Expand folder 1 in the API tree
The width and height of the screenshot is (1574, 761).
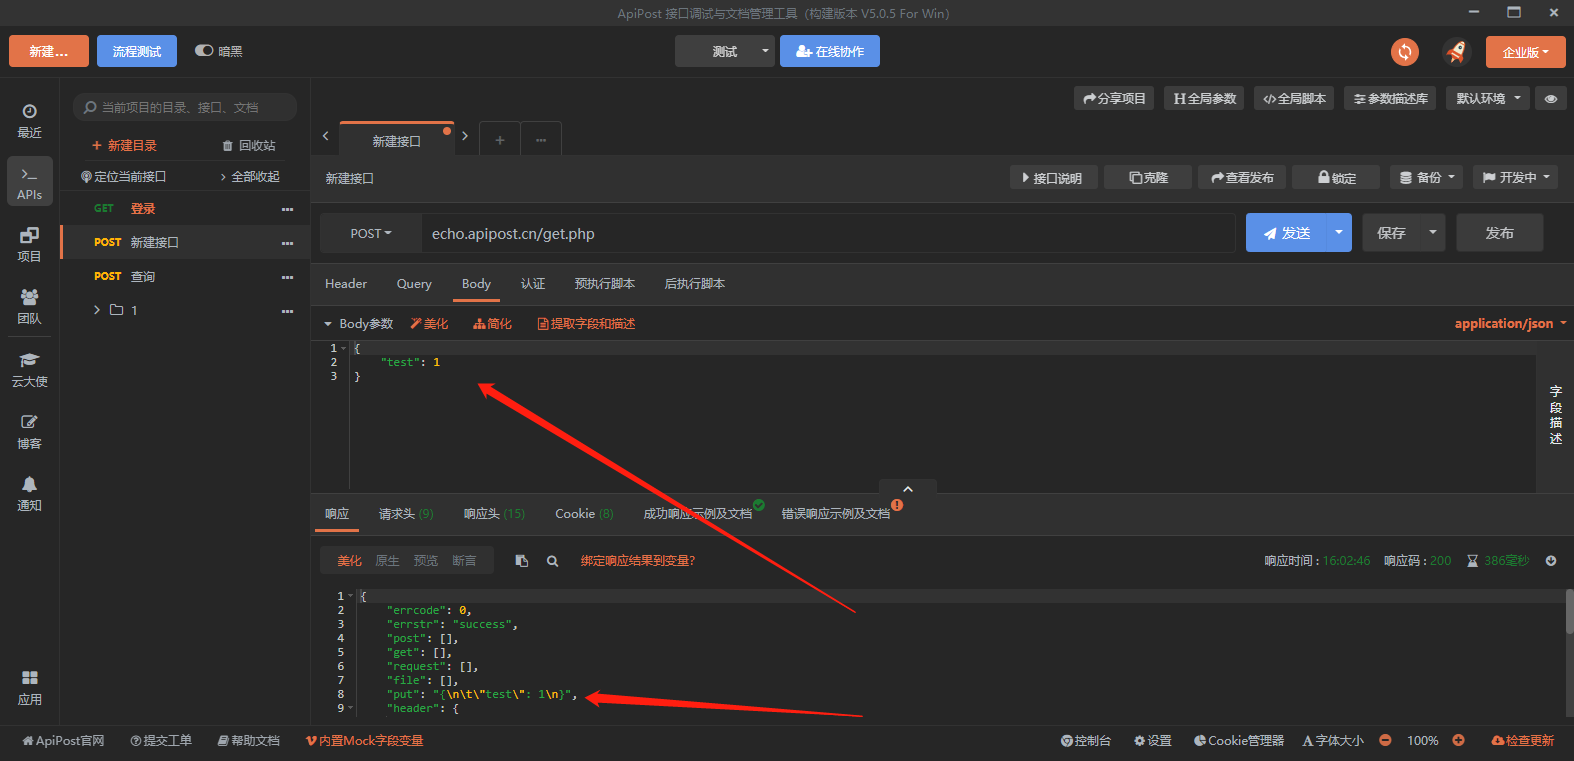tap(97, 310)
